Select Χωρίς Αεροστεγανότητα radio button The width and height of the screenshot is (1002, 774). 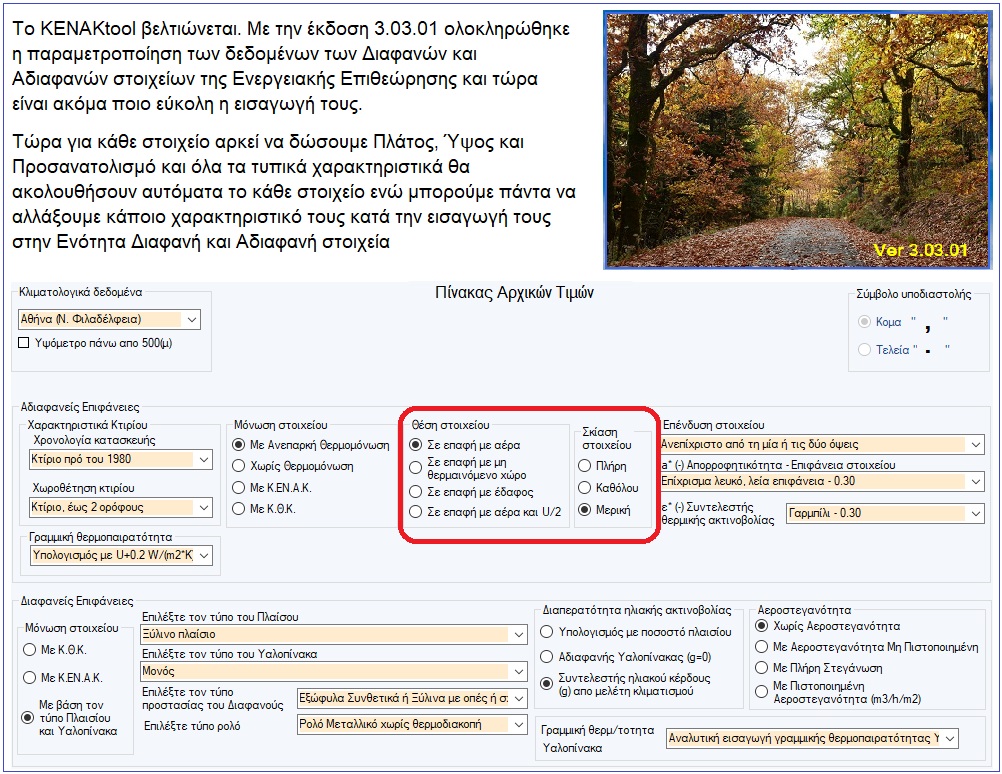(x=762, y=626)
